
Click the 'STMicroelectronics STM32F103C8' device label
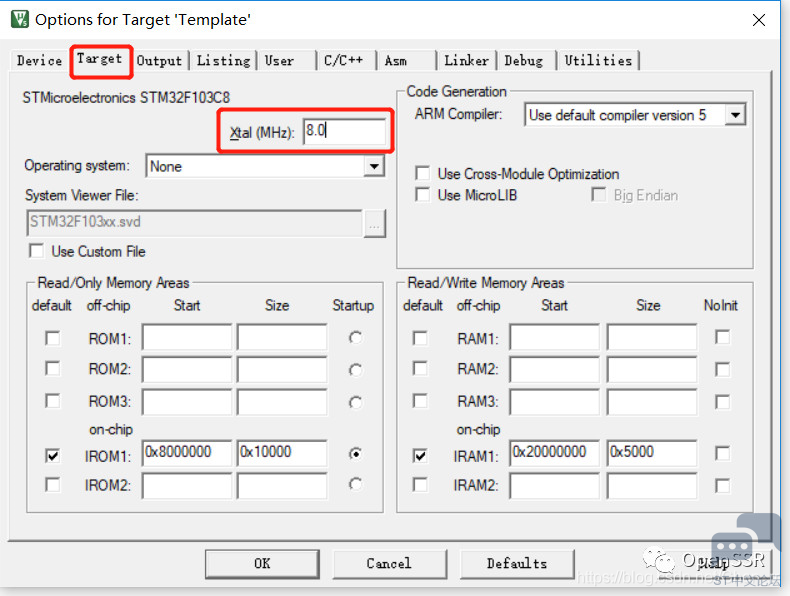click(126, 97)
